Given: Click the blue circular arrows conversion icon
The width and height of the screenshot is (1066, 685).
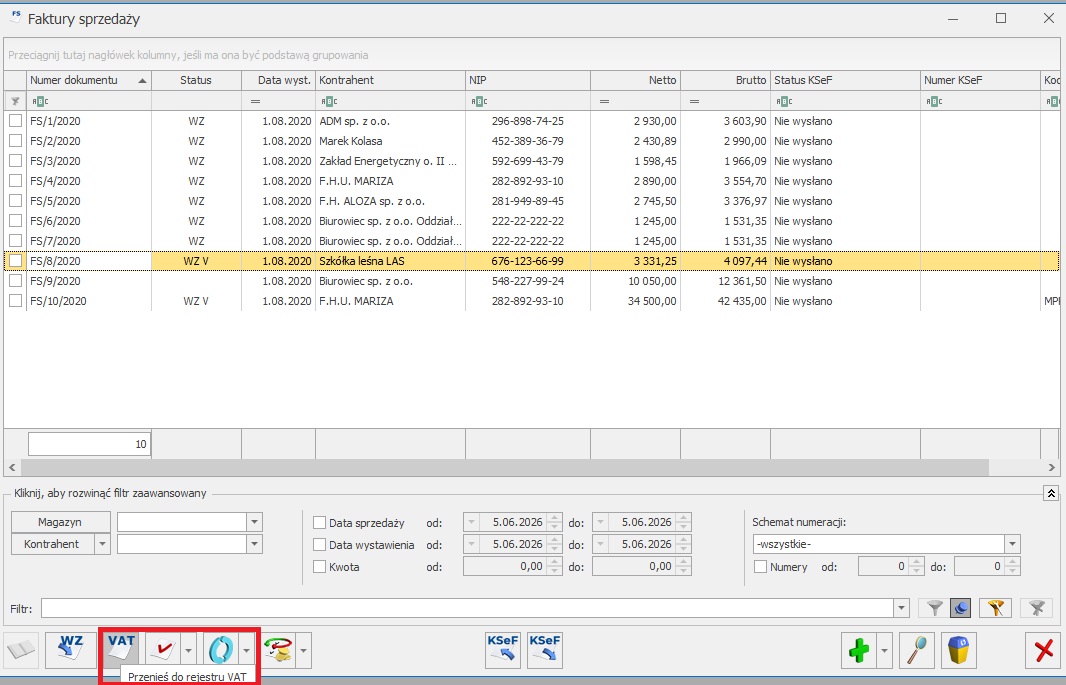Looking at the screenshot, I should (x=220, y=650).
